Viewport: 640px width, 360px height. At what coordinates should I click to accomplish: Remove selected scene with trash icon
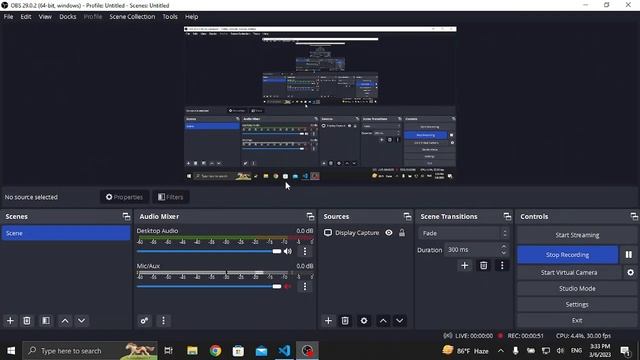[x=27, y=321]
